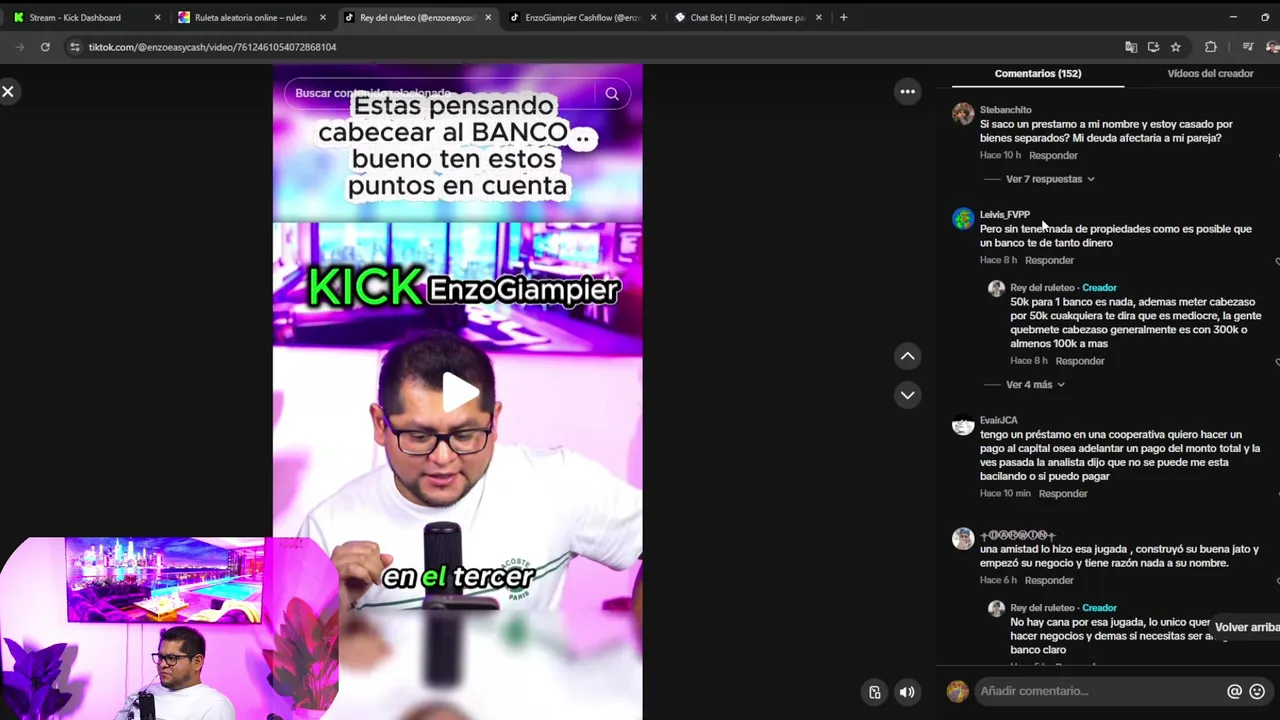Switch to Videos del creador tab
Viewport: 1280px width, 720px height.
pyautogui.click(x=1210, y=73)
